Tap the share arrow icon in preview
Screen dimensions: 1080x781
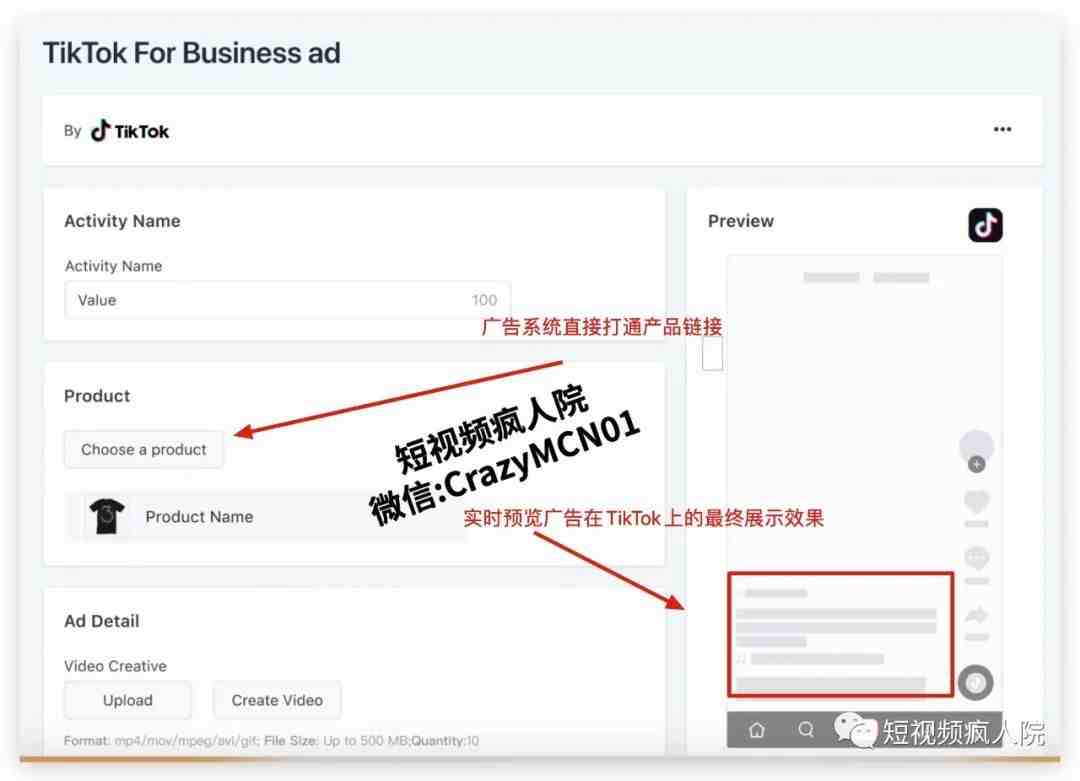pyautogui.click(x=976, y=615)
